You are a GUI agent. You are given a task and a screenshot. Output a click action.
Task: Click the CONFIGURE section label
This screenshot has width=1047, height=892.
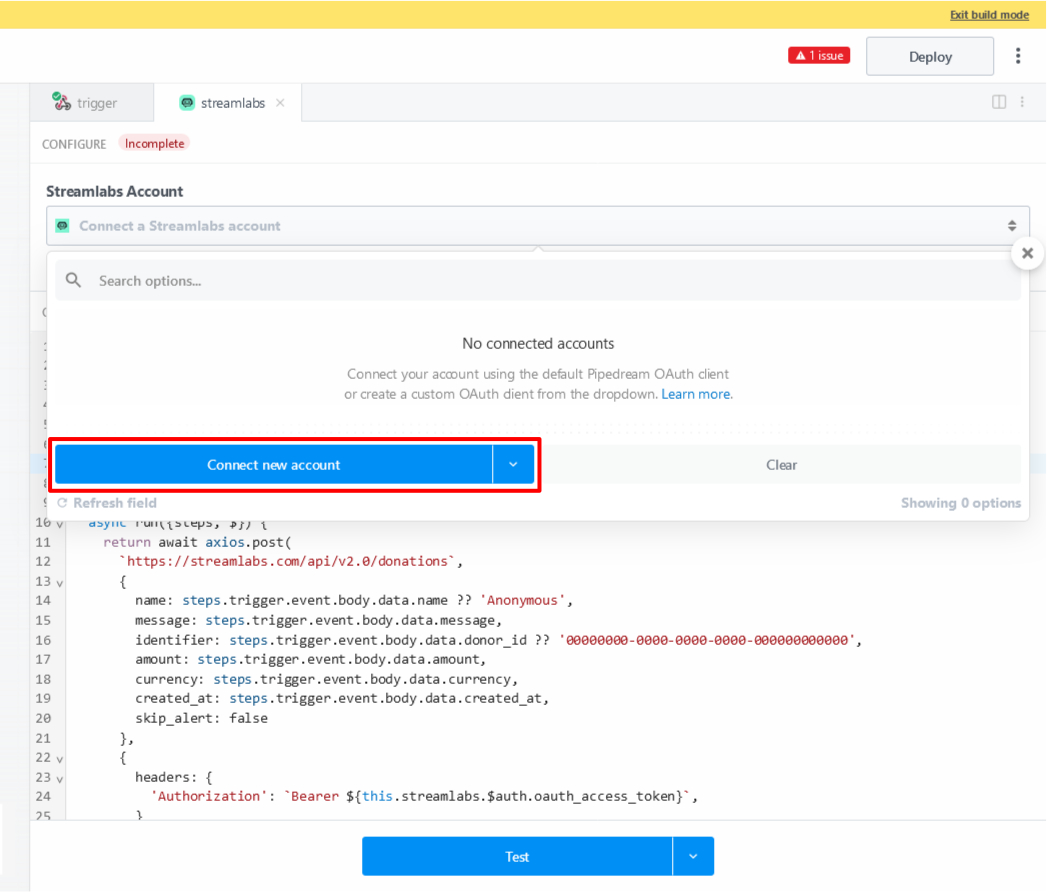point(74,144)
